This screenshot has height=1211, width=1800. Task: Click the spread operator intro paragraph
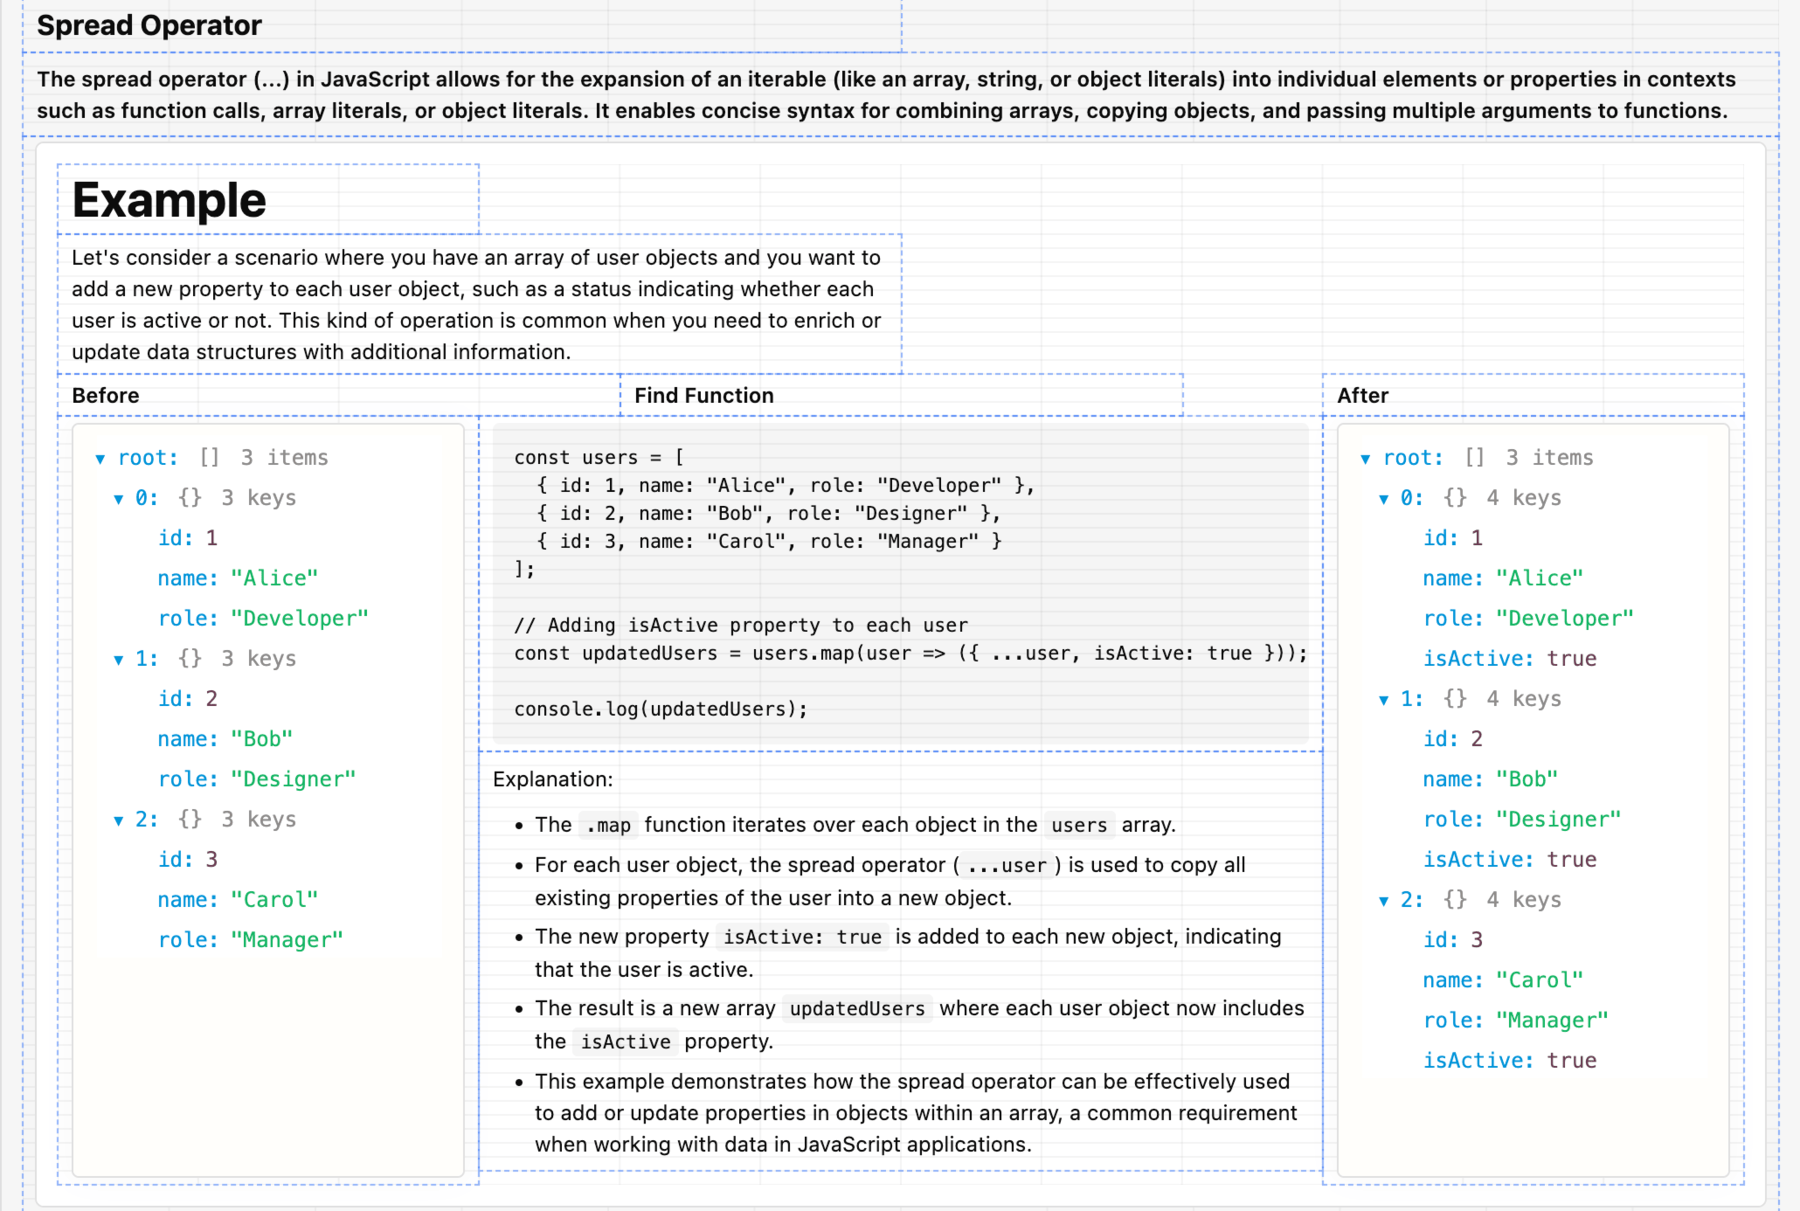click(886, 95)
